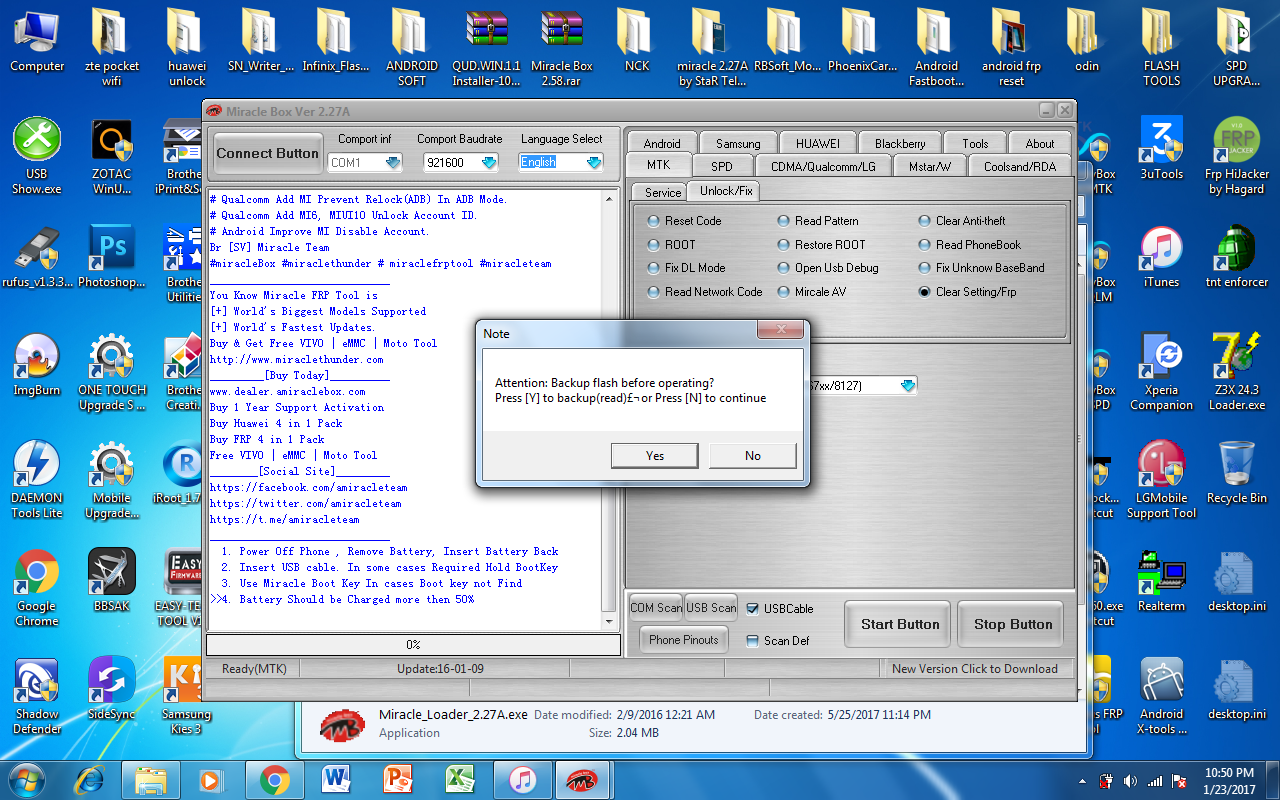This screenshot has width=1280, height=800.
Task: Click the 0% progress bar
Action: pyautogui.click(x=413, y=645)
